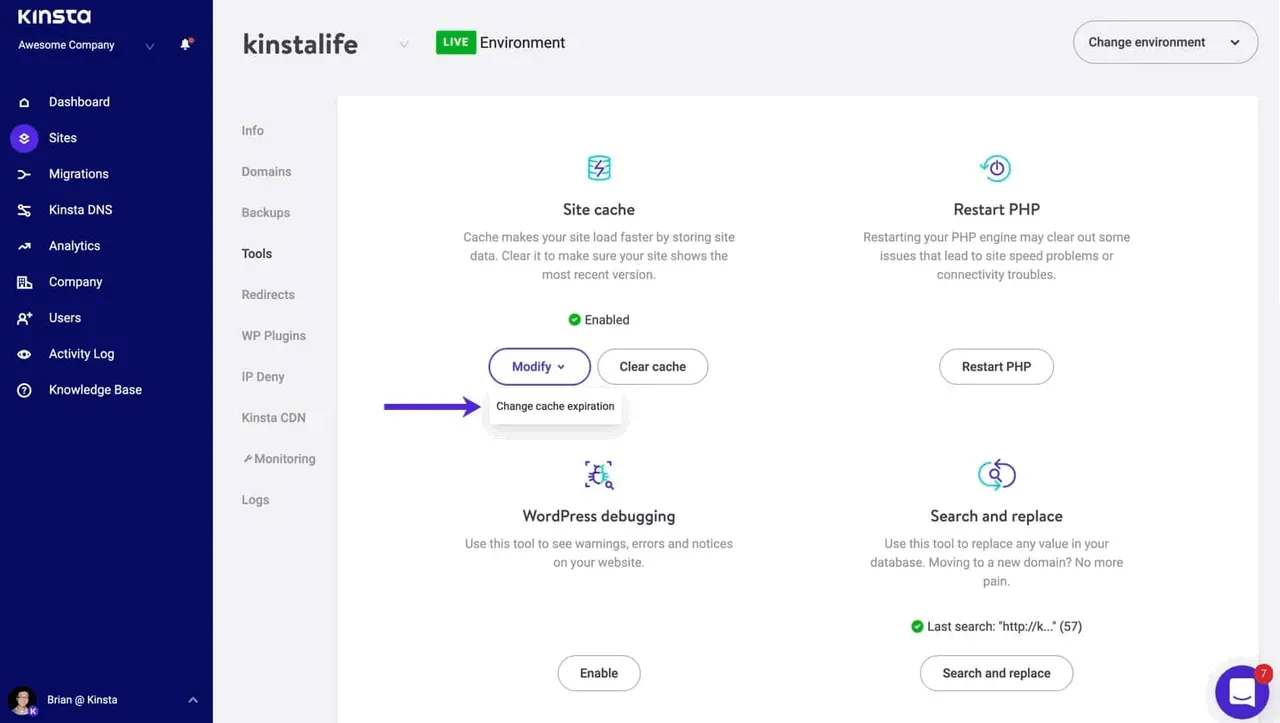1280x723 pixels.
Task: Click the Restart PHP power icon
Action: pos(996,167)
